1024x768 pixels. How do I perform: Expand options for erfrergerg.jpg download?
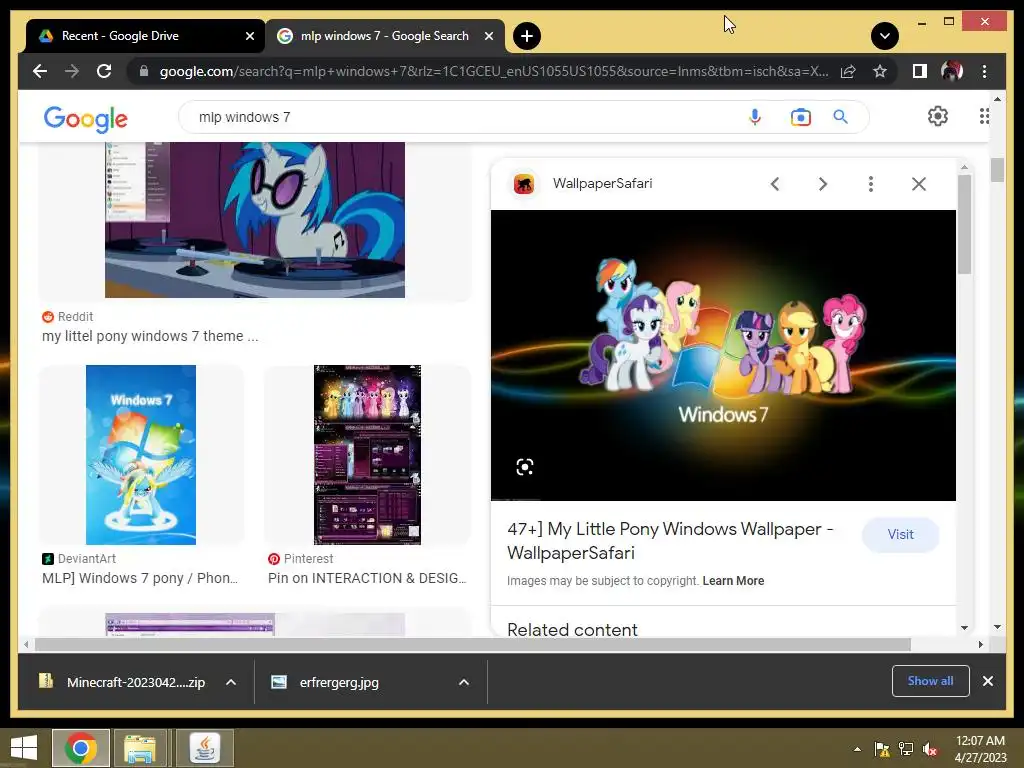(x=464, y=682)
